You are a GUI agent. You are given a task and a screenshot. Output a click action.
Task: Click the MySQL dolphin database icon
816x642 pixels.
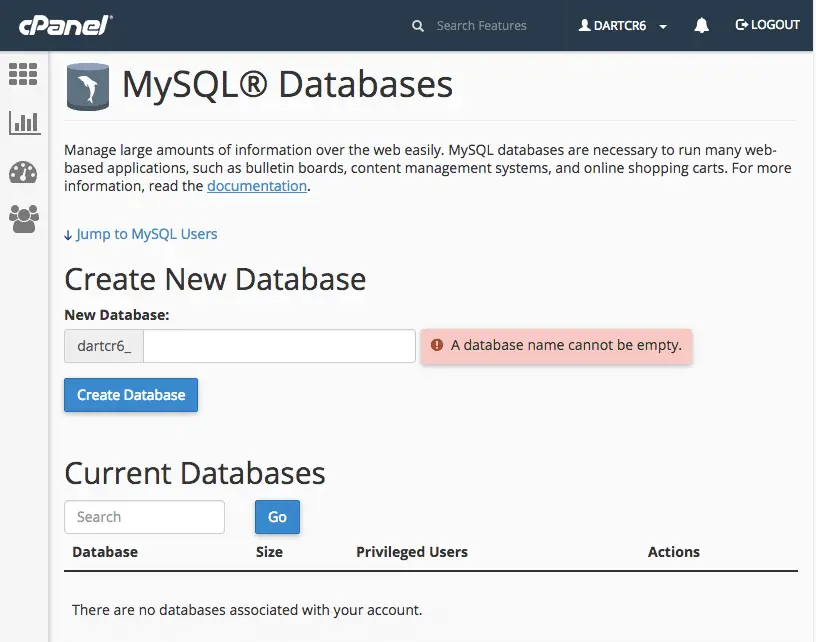point(88,86)
